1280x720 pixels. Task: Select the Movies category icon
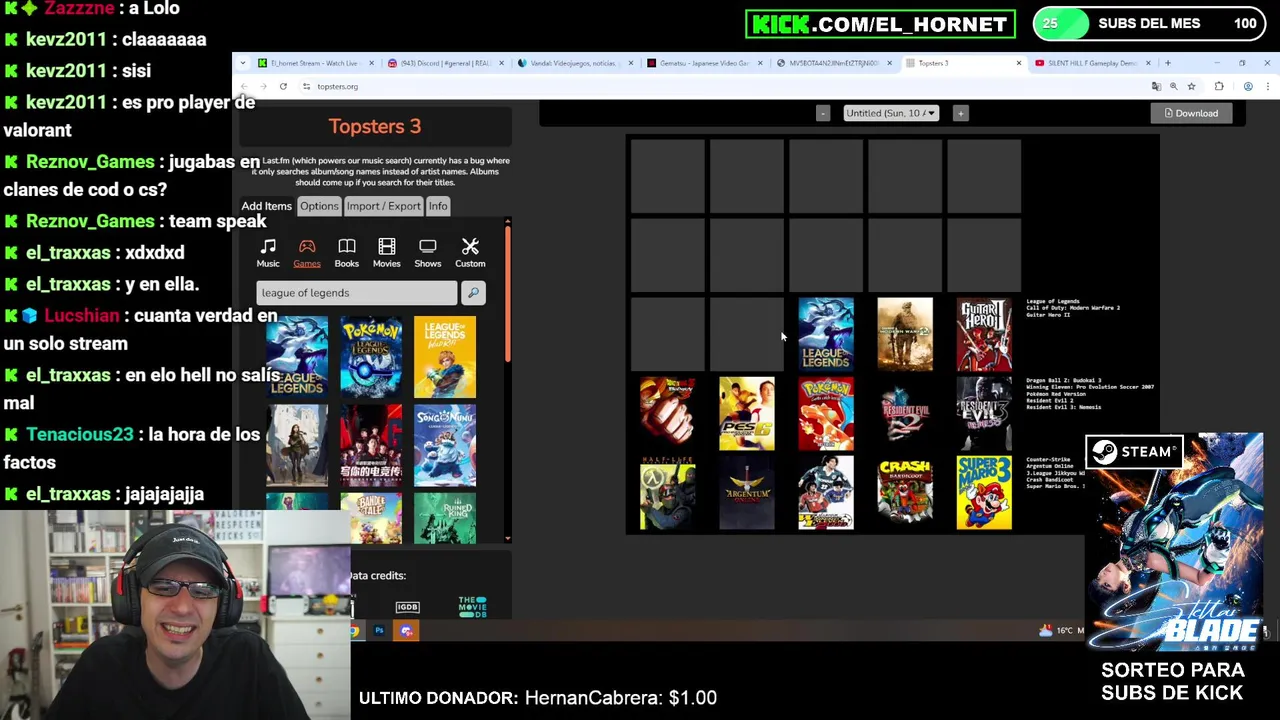coord(387,253)
